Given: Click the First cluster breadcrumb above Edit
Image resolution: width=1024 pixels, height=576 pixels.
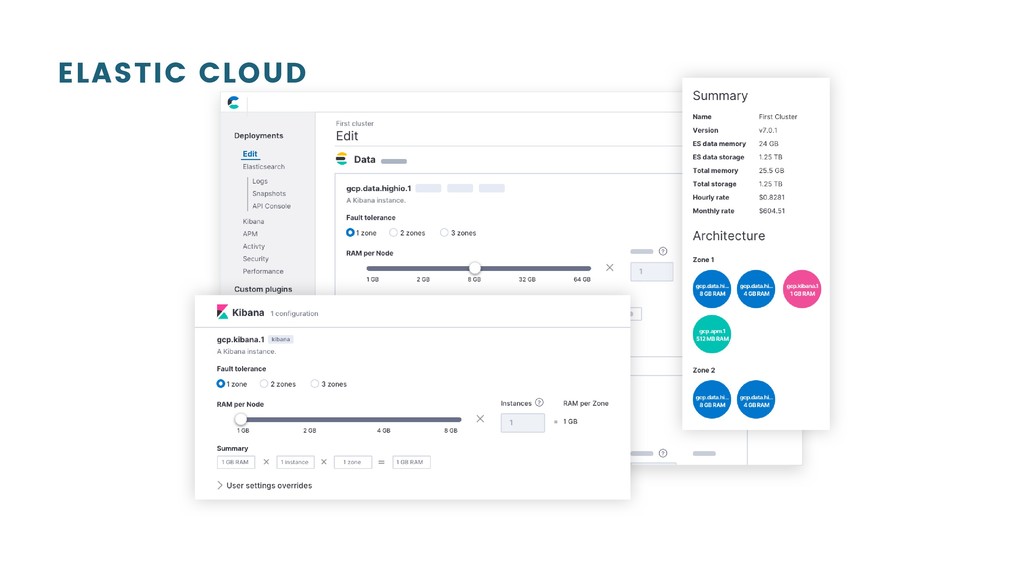Looking at the screenshot, I should (x=355, y=123).
